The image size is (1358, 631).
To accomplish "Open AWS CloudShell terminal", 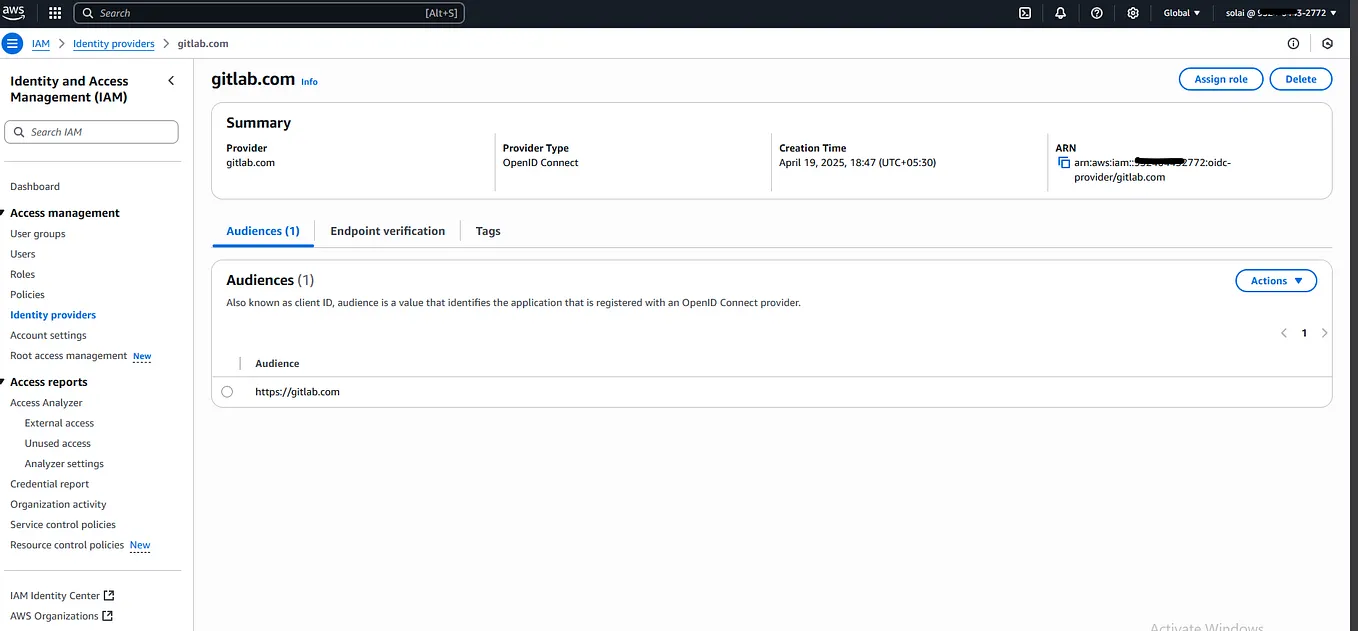I will [x=1024, y=12].
